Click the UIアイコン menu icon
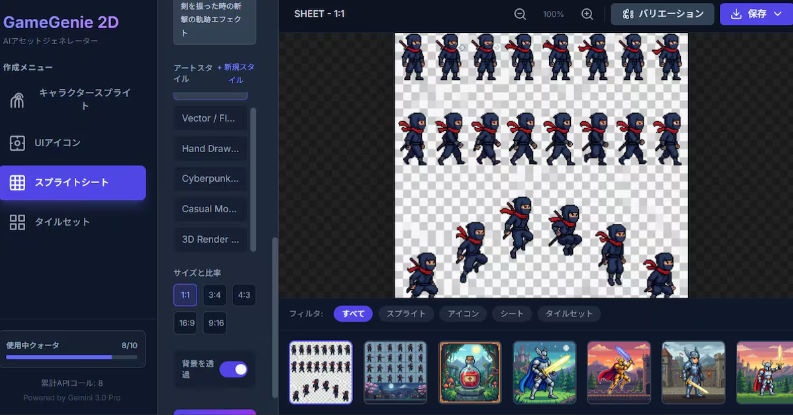The height and width of the screenshot is (415, 793). pyautogui.click(x=17, y=143)
